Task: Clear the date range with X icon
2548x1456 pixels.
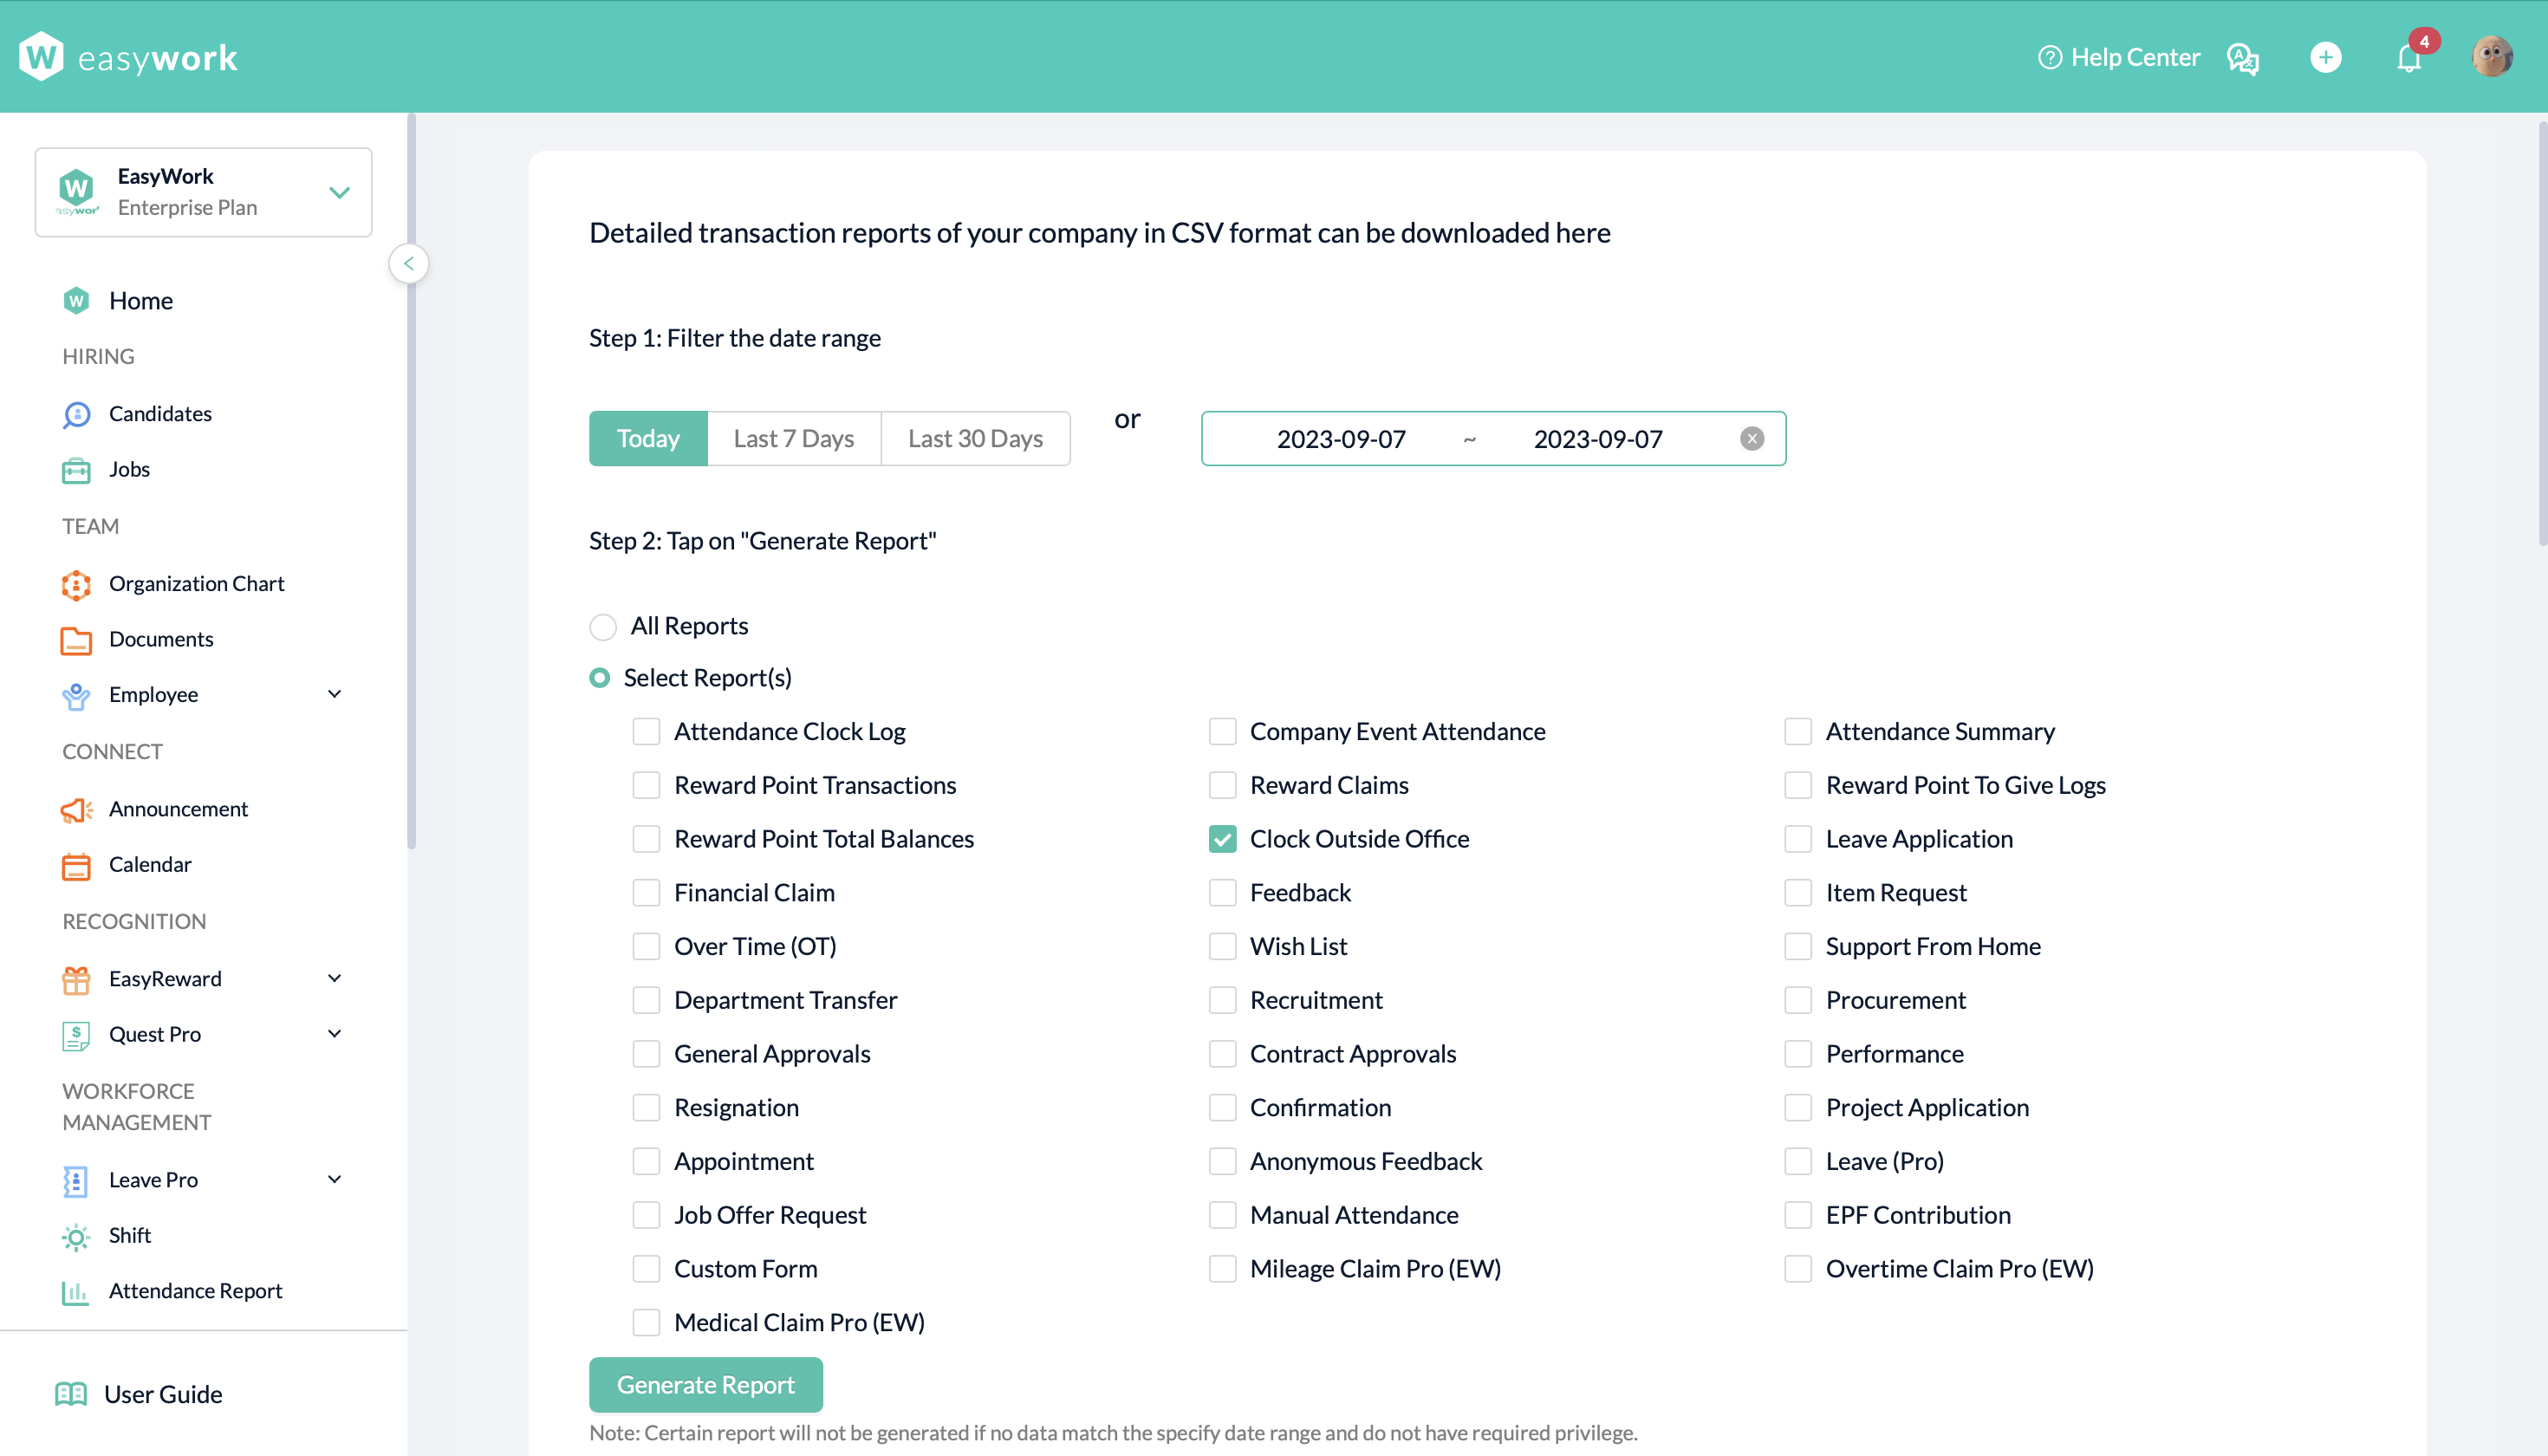Action: click(x=1752, y=439)
